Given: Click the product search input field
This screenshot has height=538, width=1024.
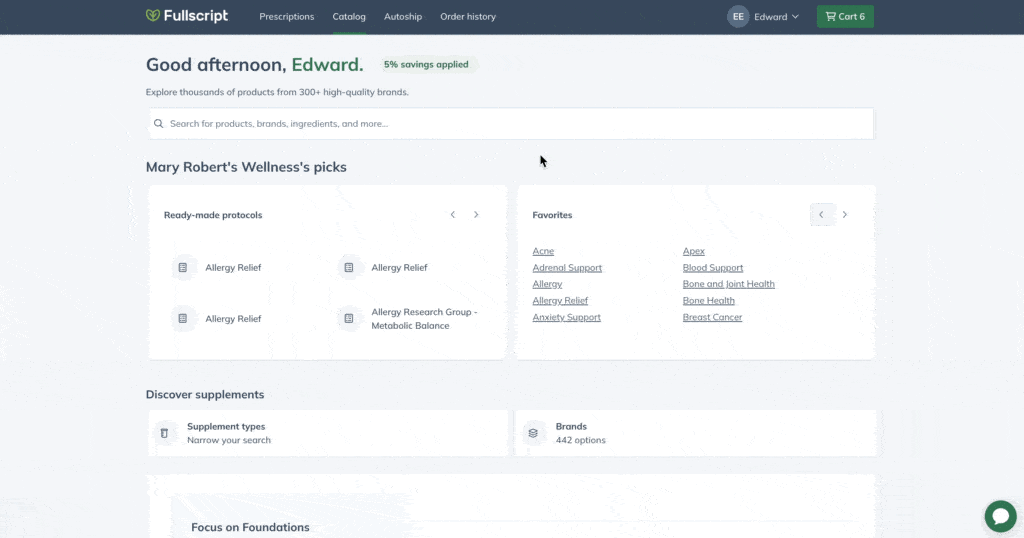Looking at the screenshot, I should click(511, 123).
